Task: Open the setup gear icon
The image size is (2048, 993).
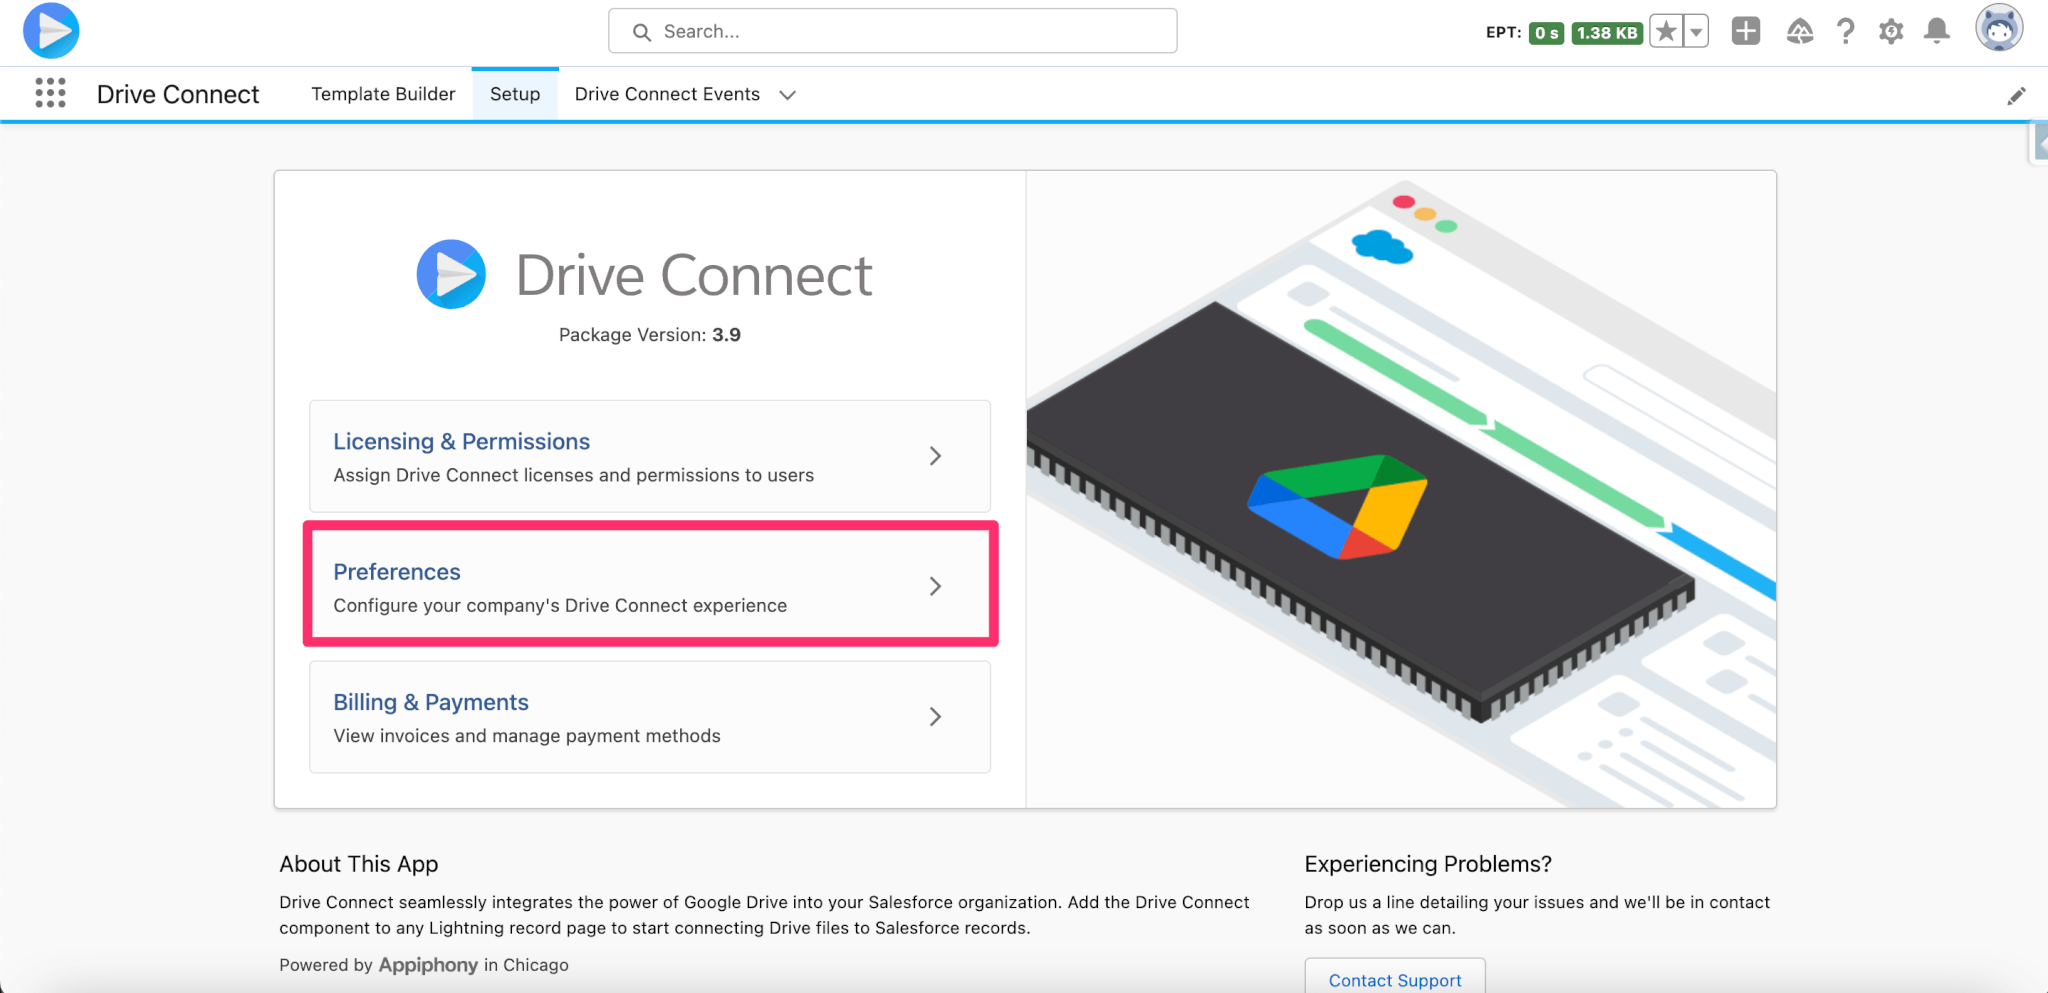Action: point(1890,32)
